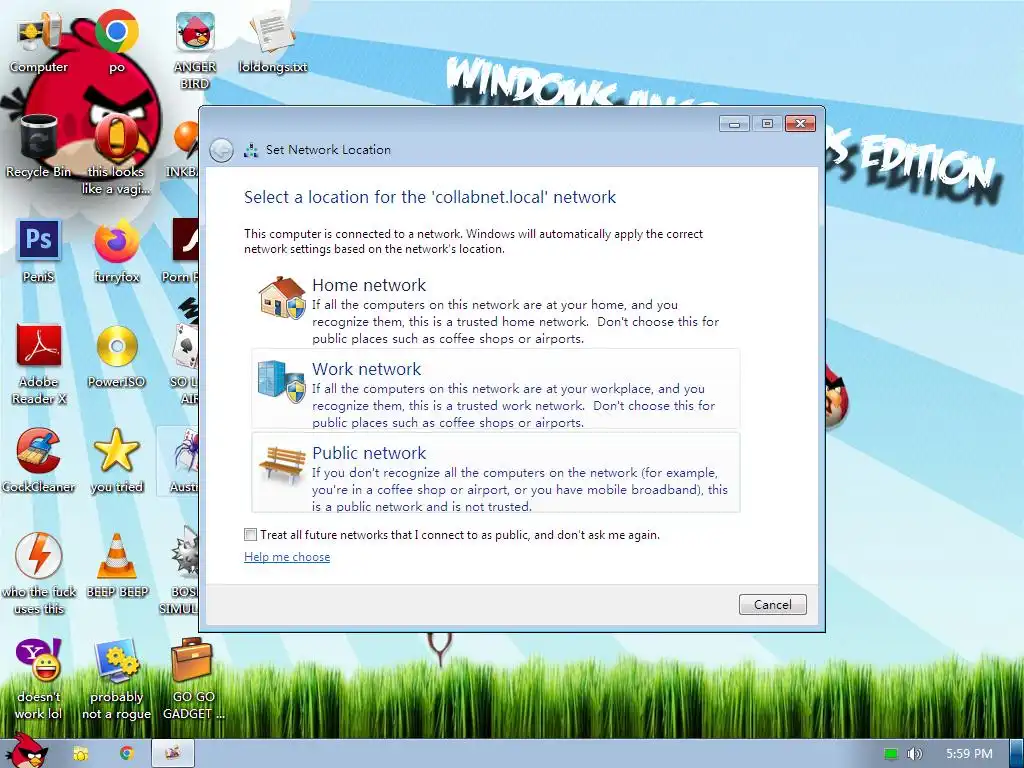Open the Firefox icon labeled furryfox
This screenshot has height=768, width=1024.
117,249
